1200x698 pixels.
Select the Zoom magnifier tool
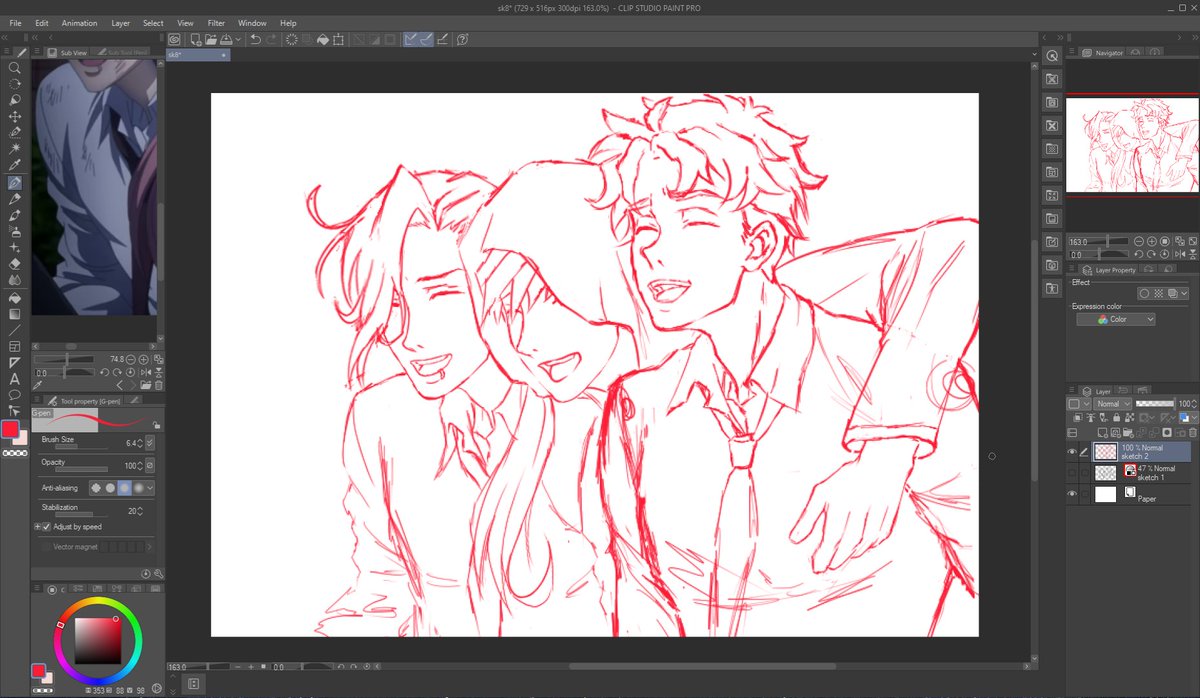click(15, 68)
